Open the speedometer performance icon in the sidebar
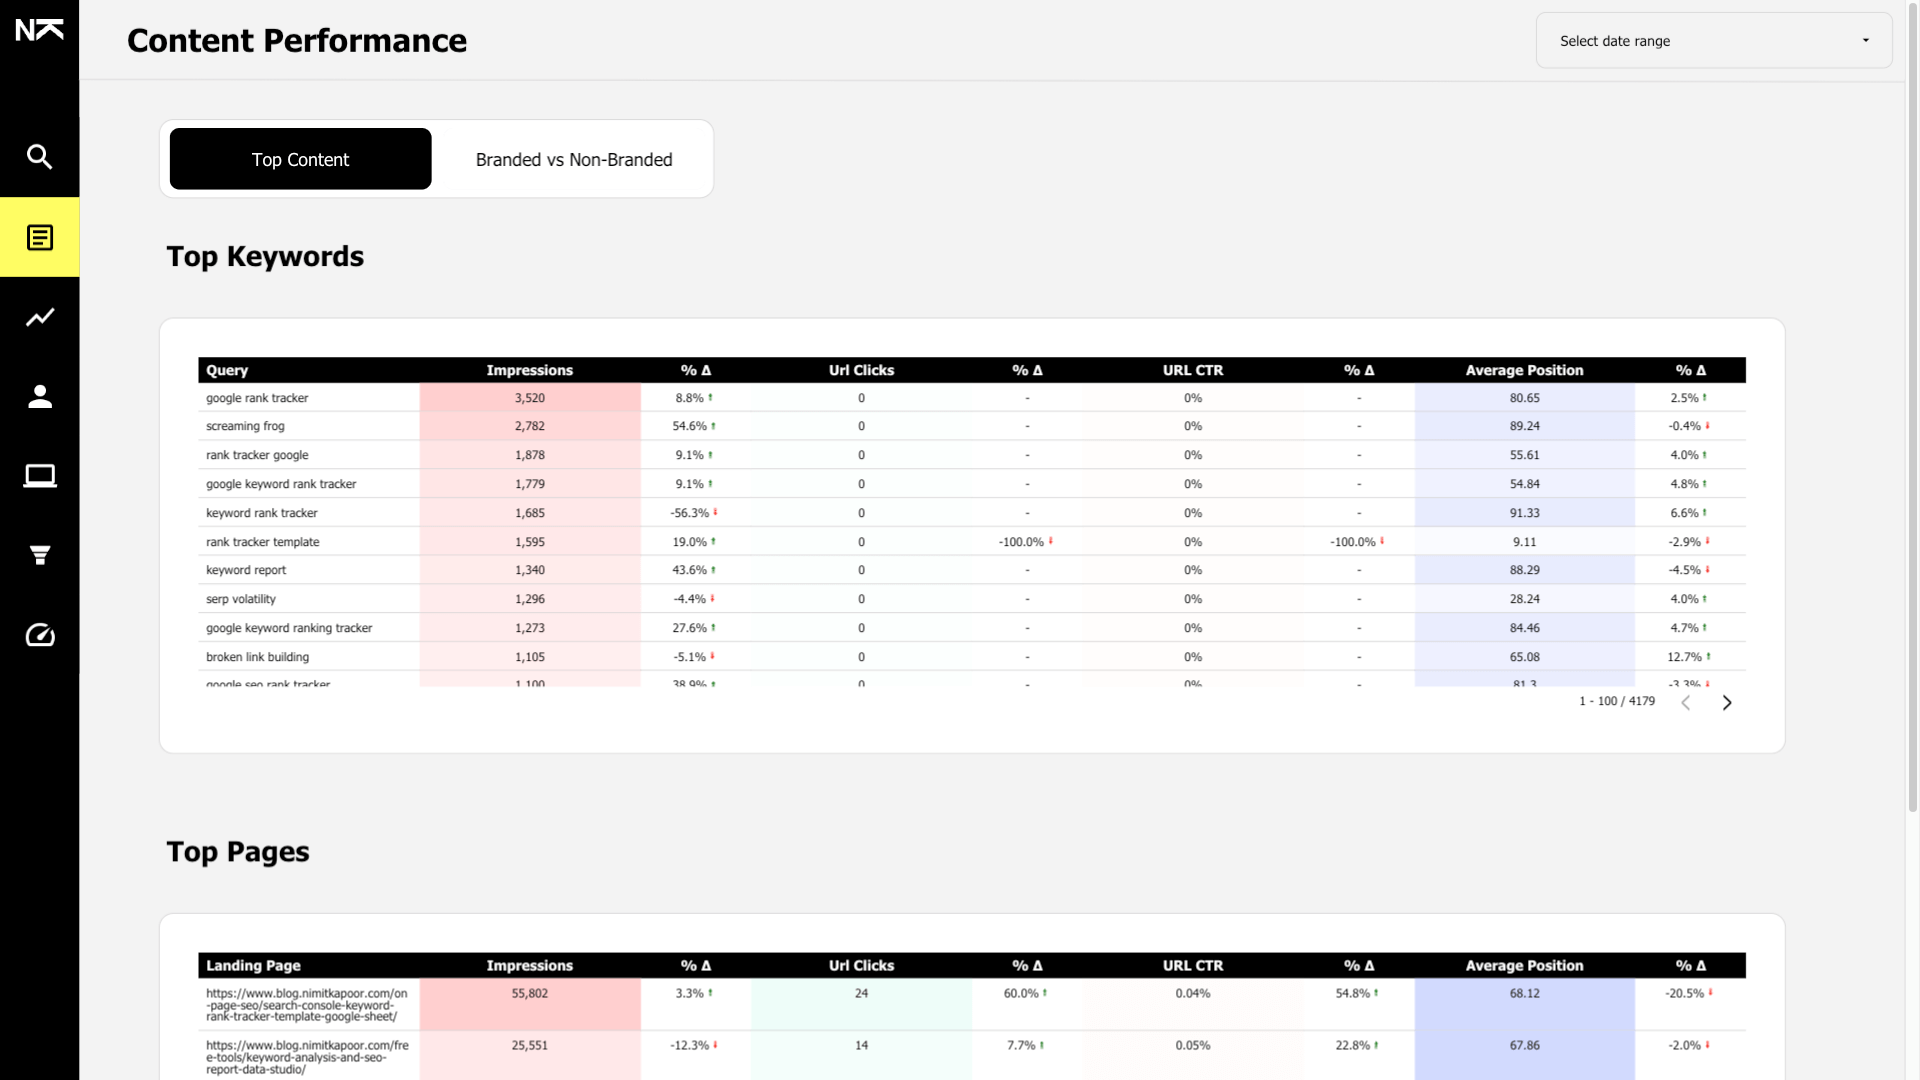This screenshot has height=1080, width=1920. (40, 635)
